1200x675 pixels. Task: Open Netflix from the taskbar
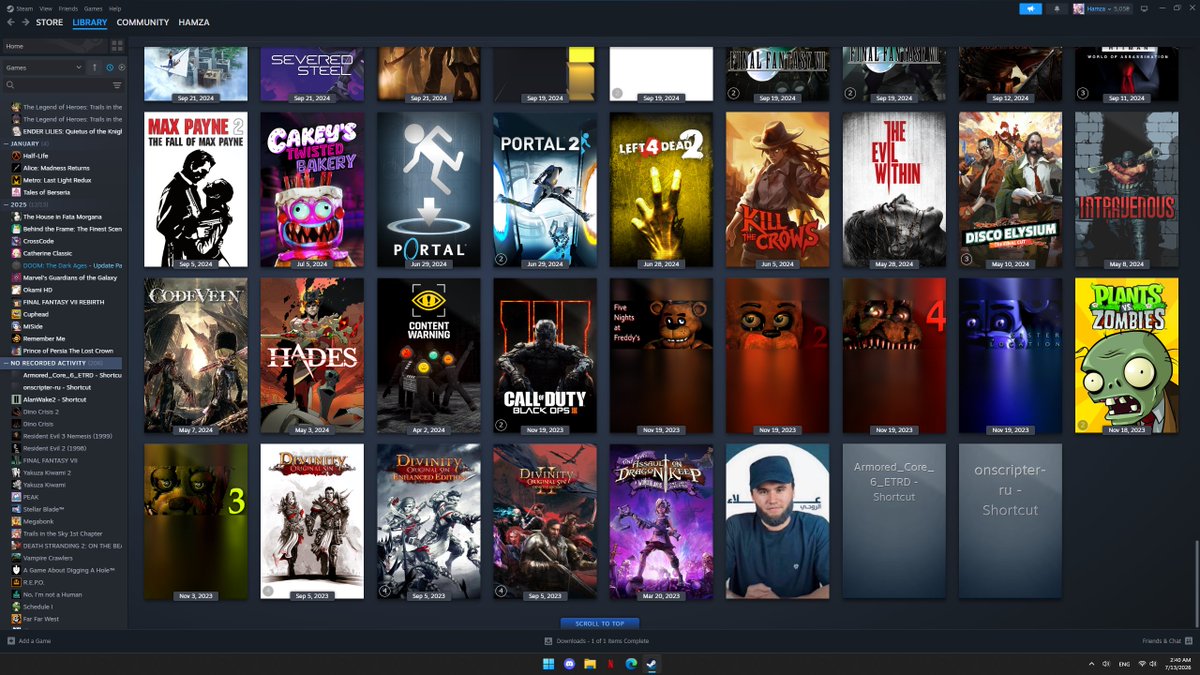coord(611,664)
